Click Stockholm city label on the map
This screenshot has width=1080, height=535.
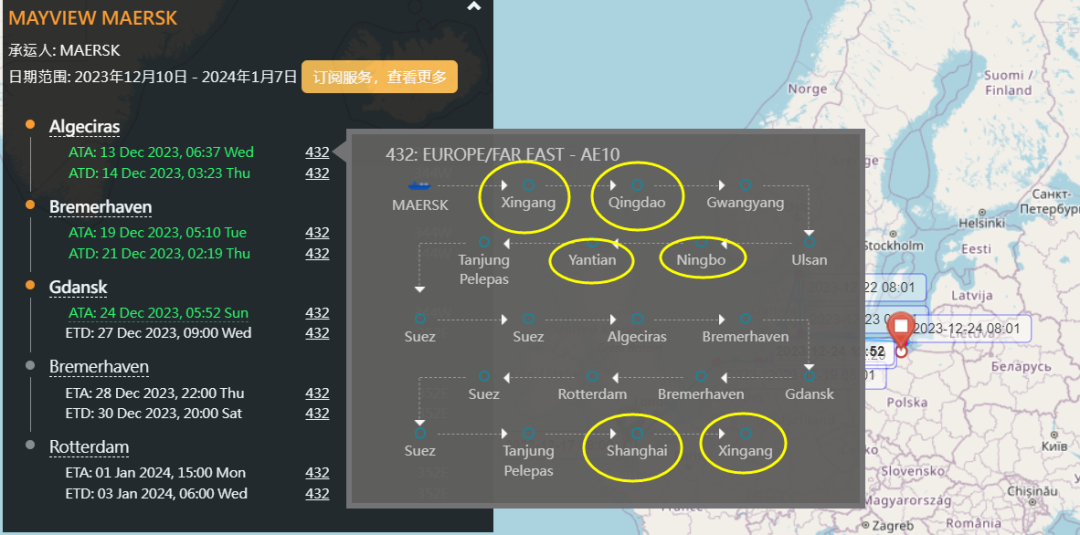(x=893, y=246)
